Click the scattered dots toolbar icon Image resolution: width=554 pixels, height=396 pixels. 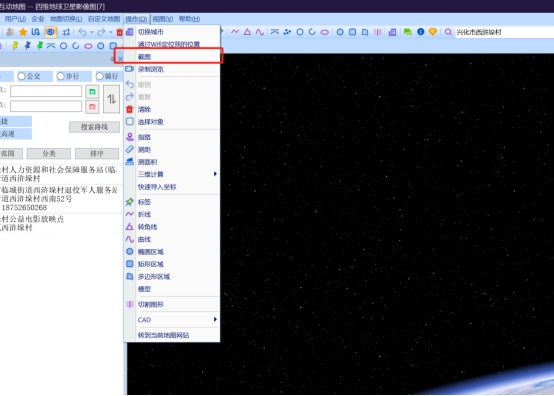pos(287,32)
